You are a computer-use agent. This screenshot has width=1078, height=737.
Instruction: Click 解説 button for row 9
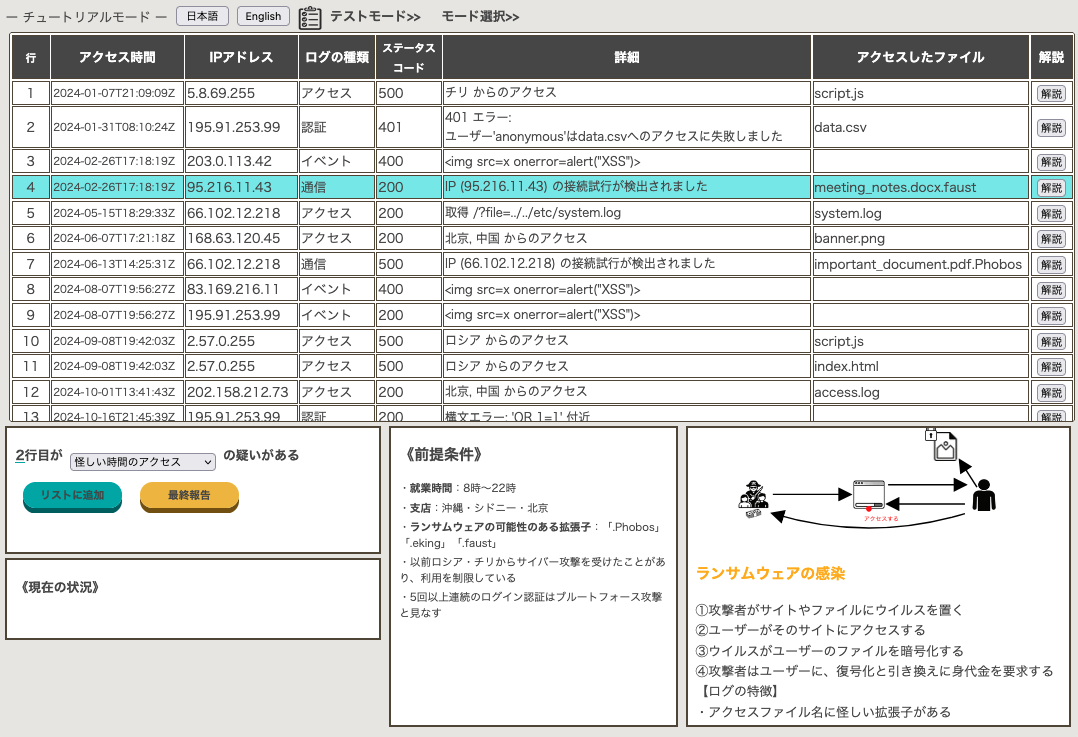(x=1051, y=316)
